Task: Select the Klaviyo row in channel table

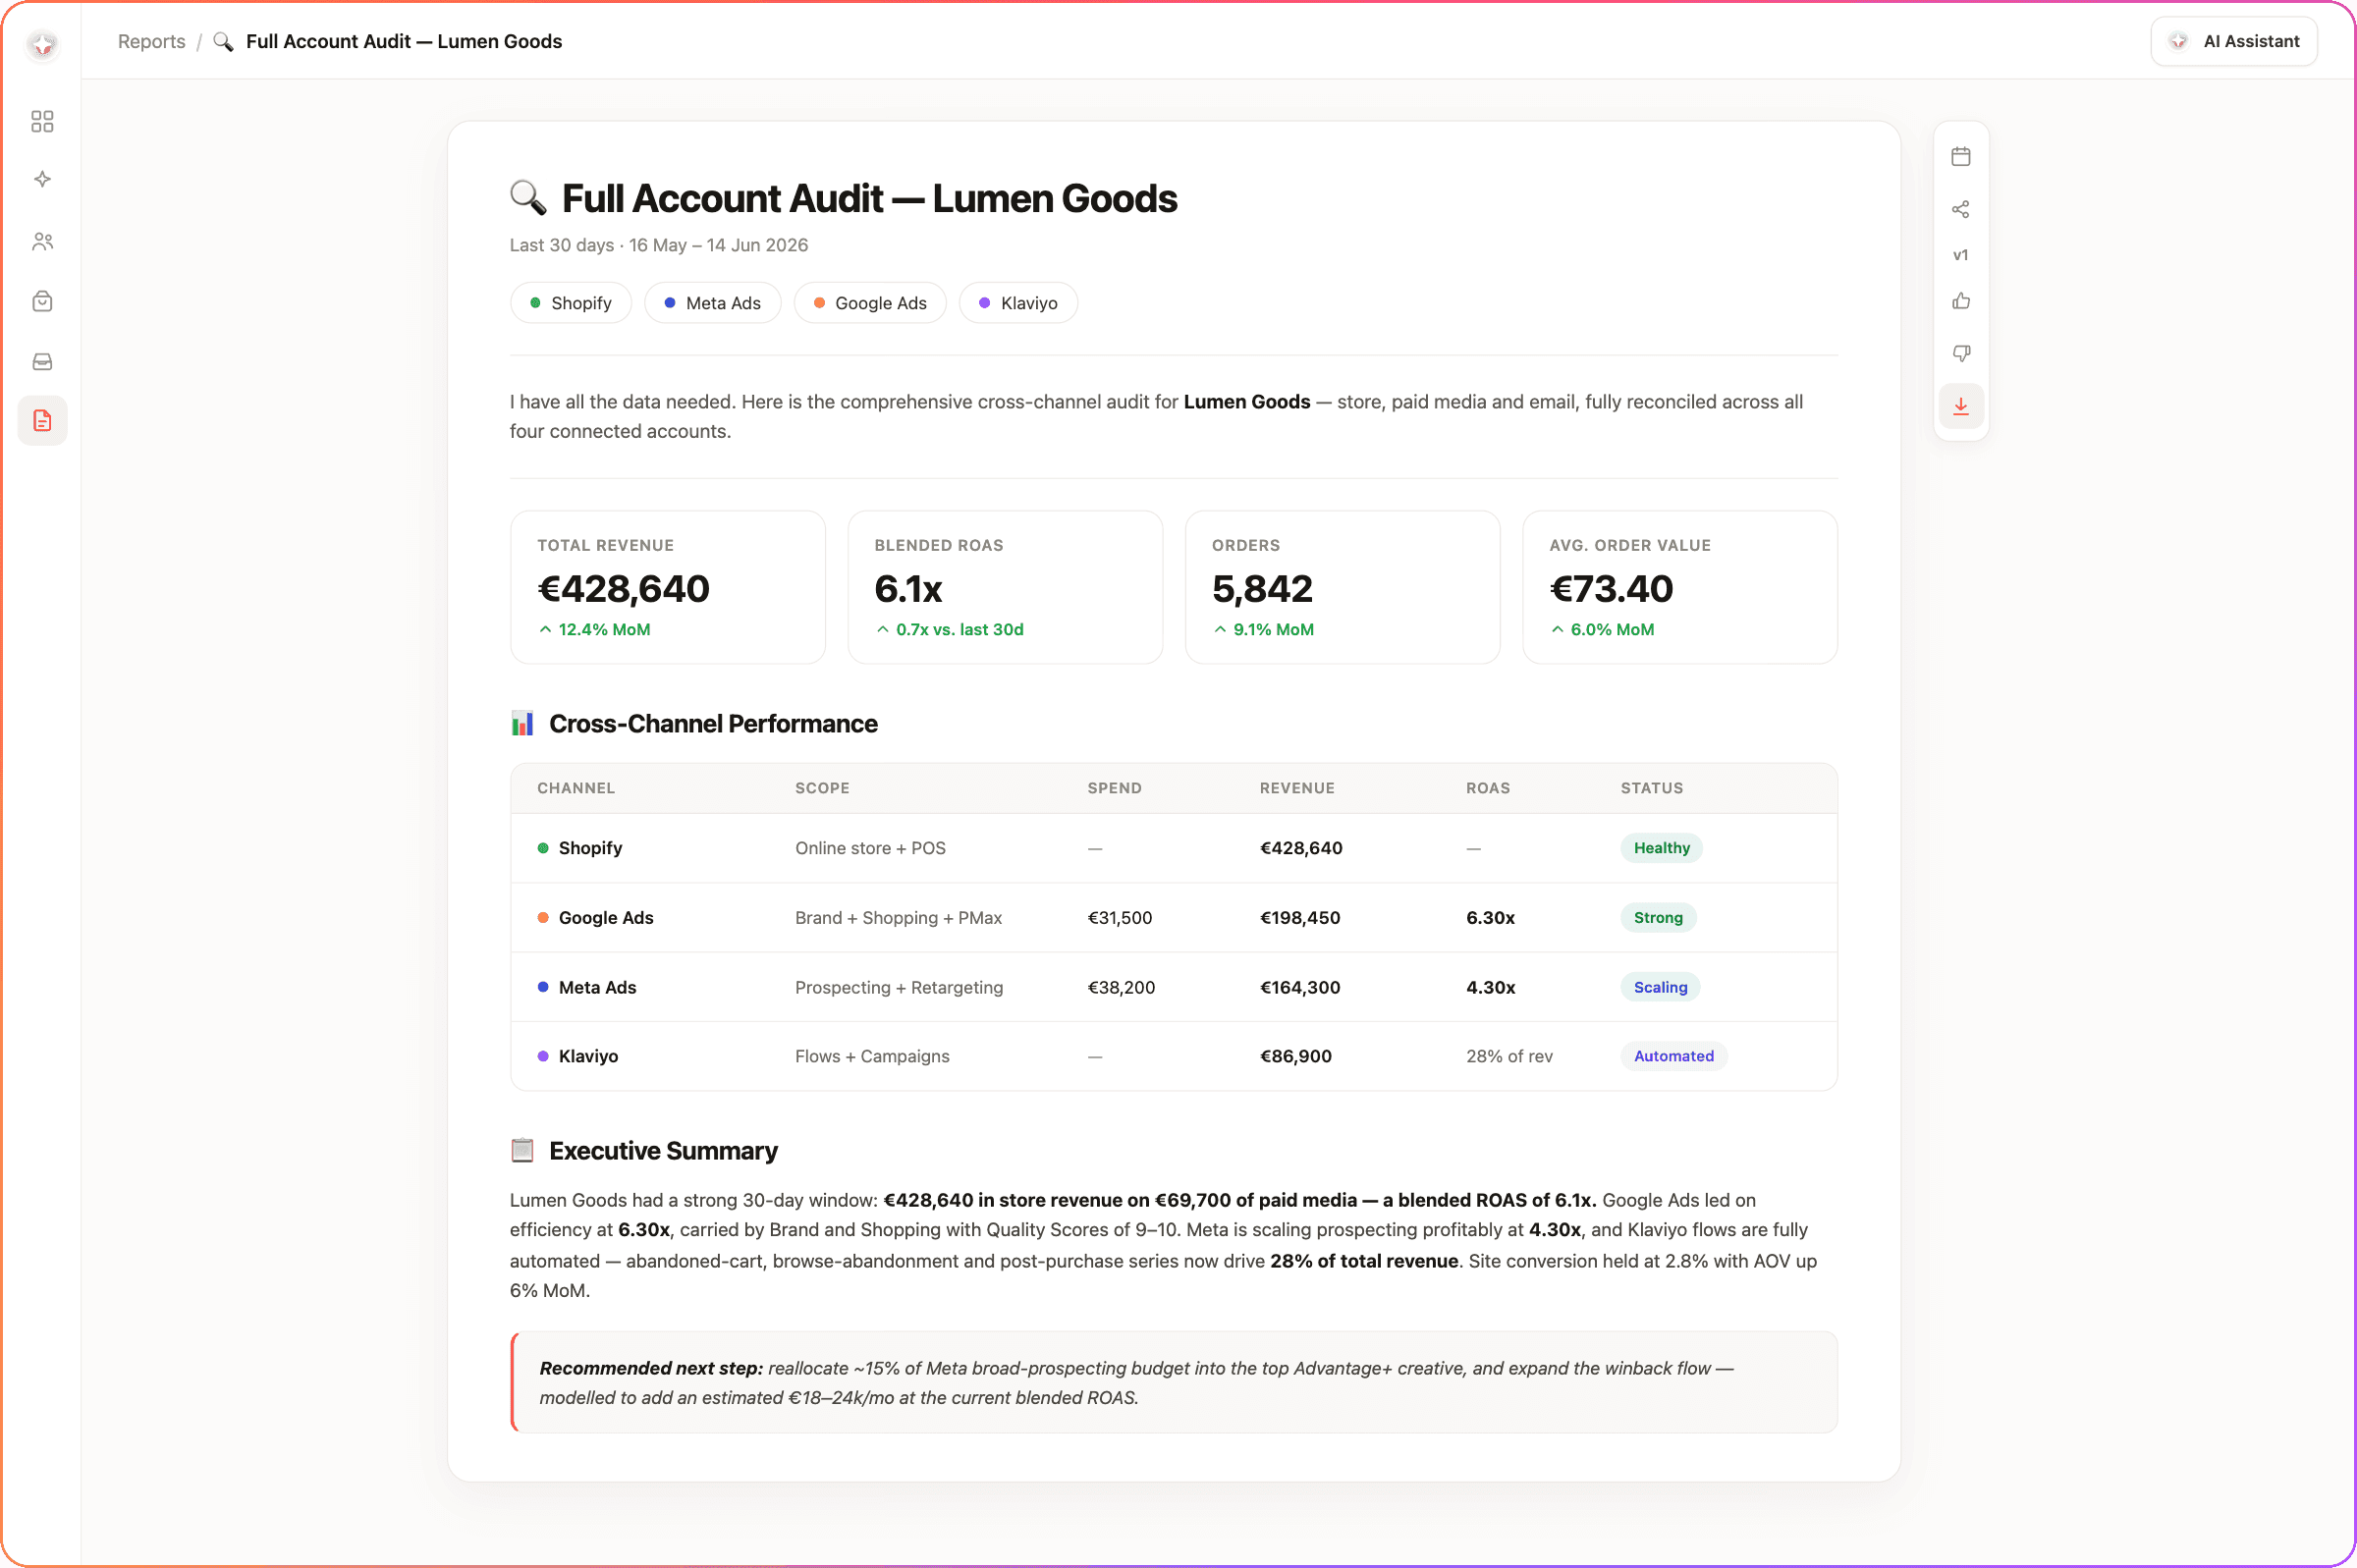Action: (1173, 1056)
